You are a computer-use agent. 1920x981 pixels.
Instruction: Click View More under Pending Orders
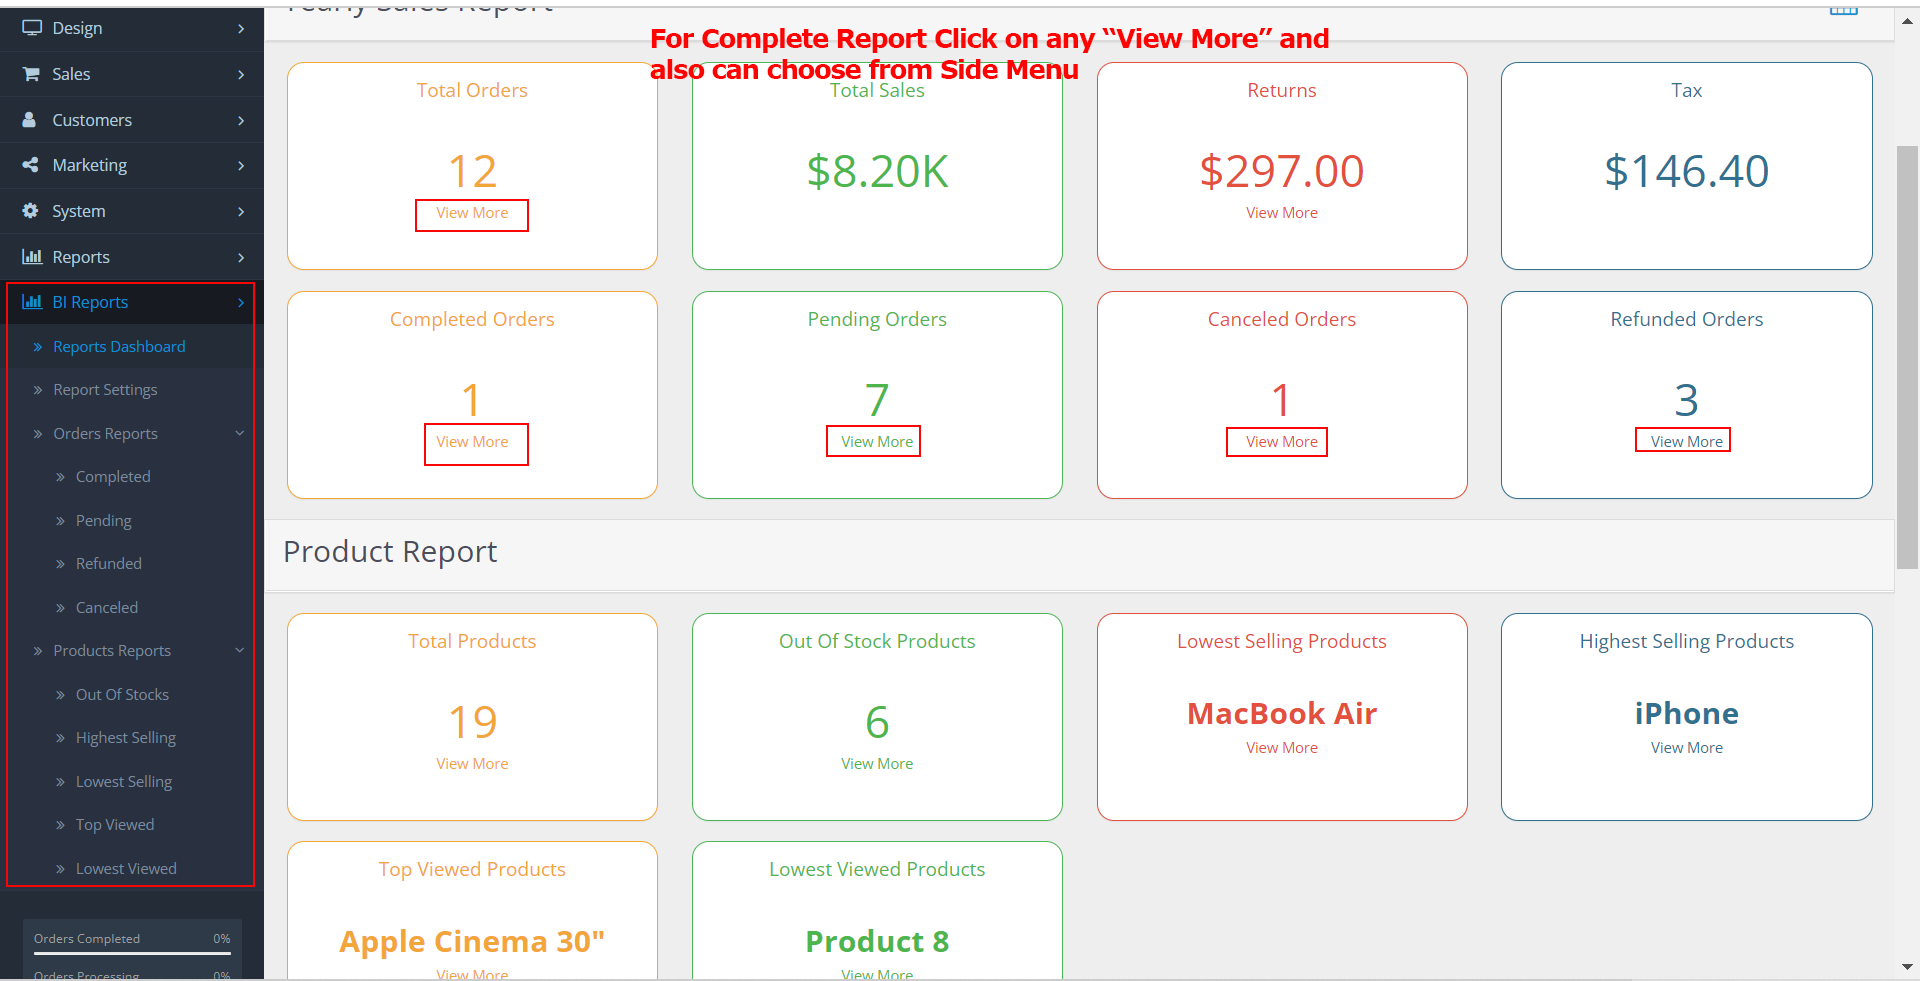877,442
